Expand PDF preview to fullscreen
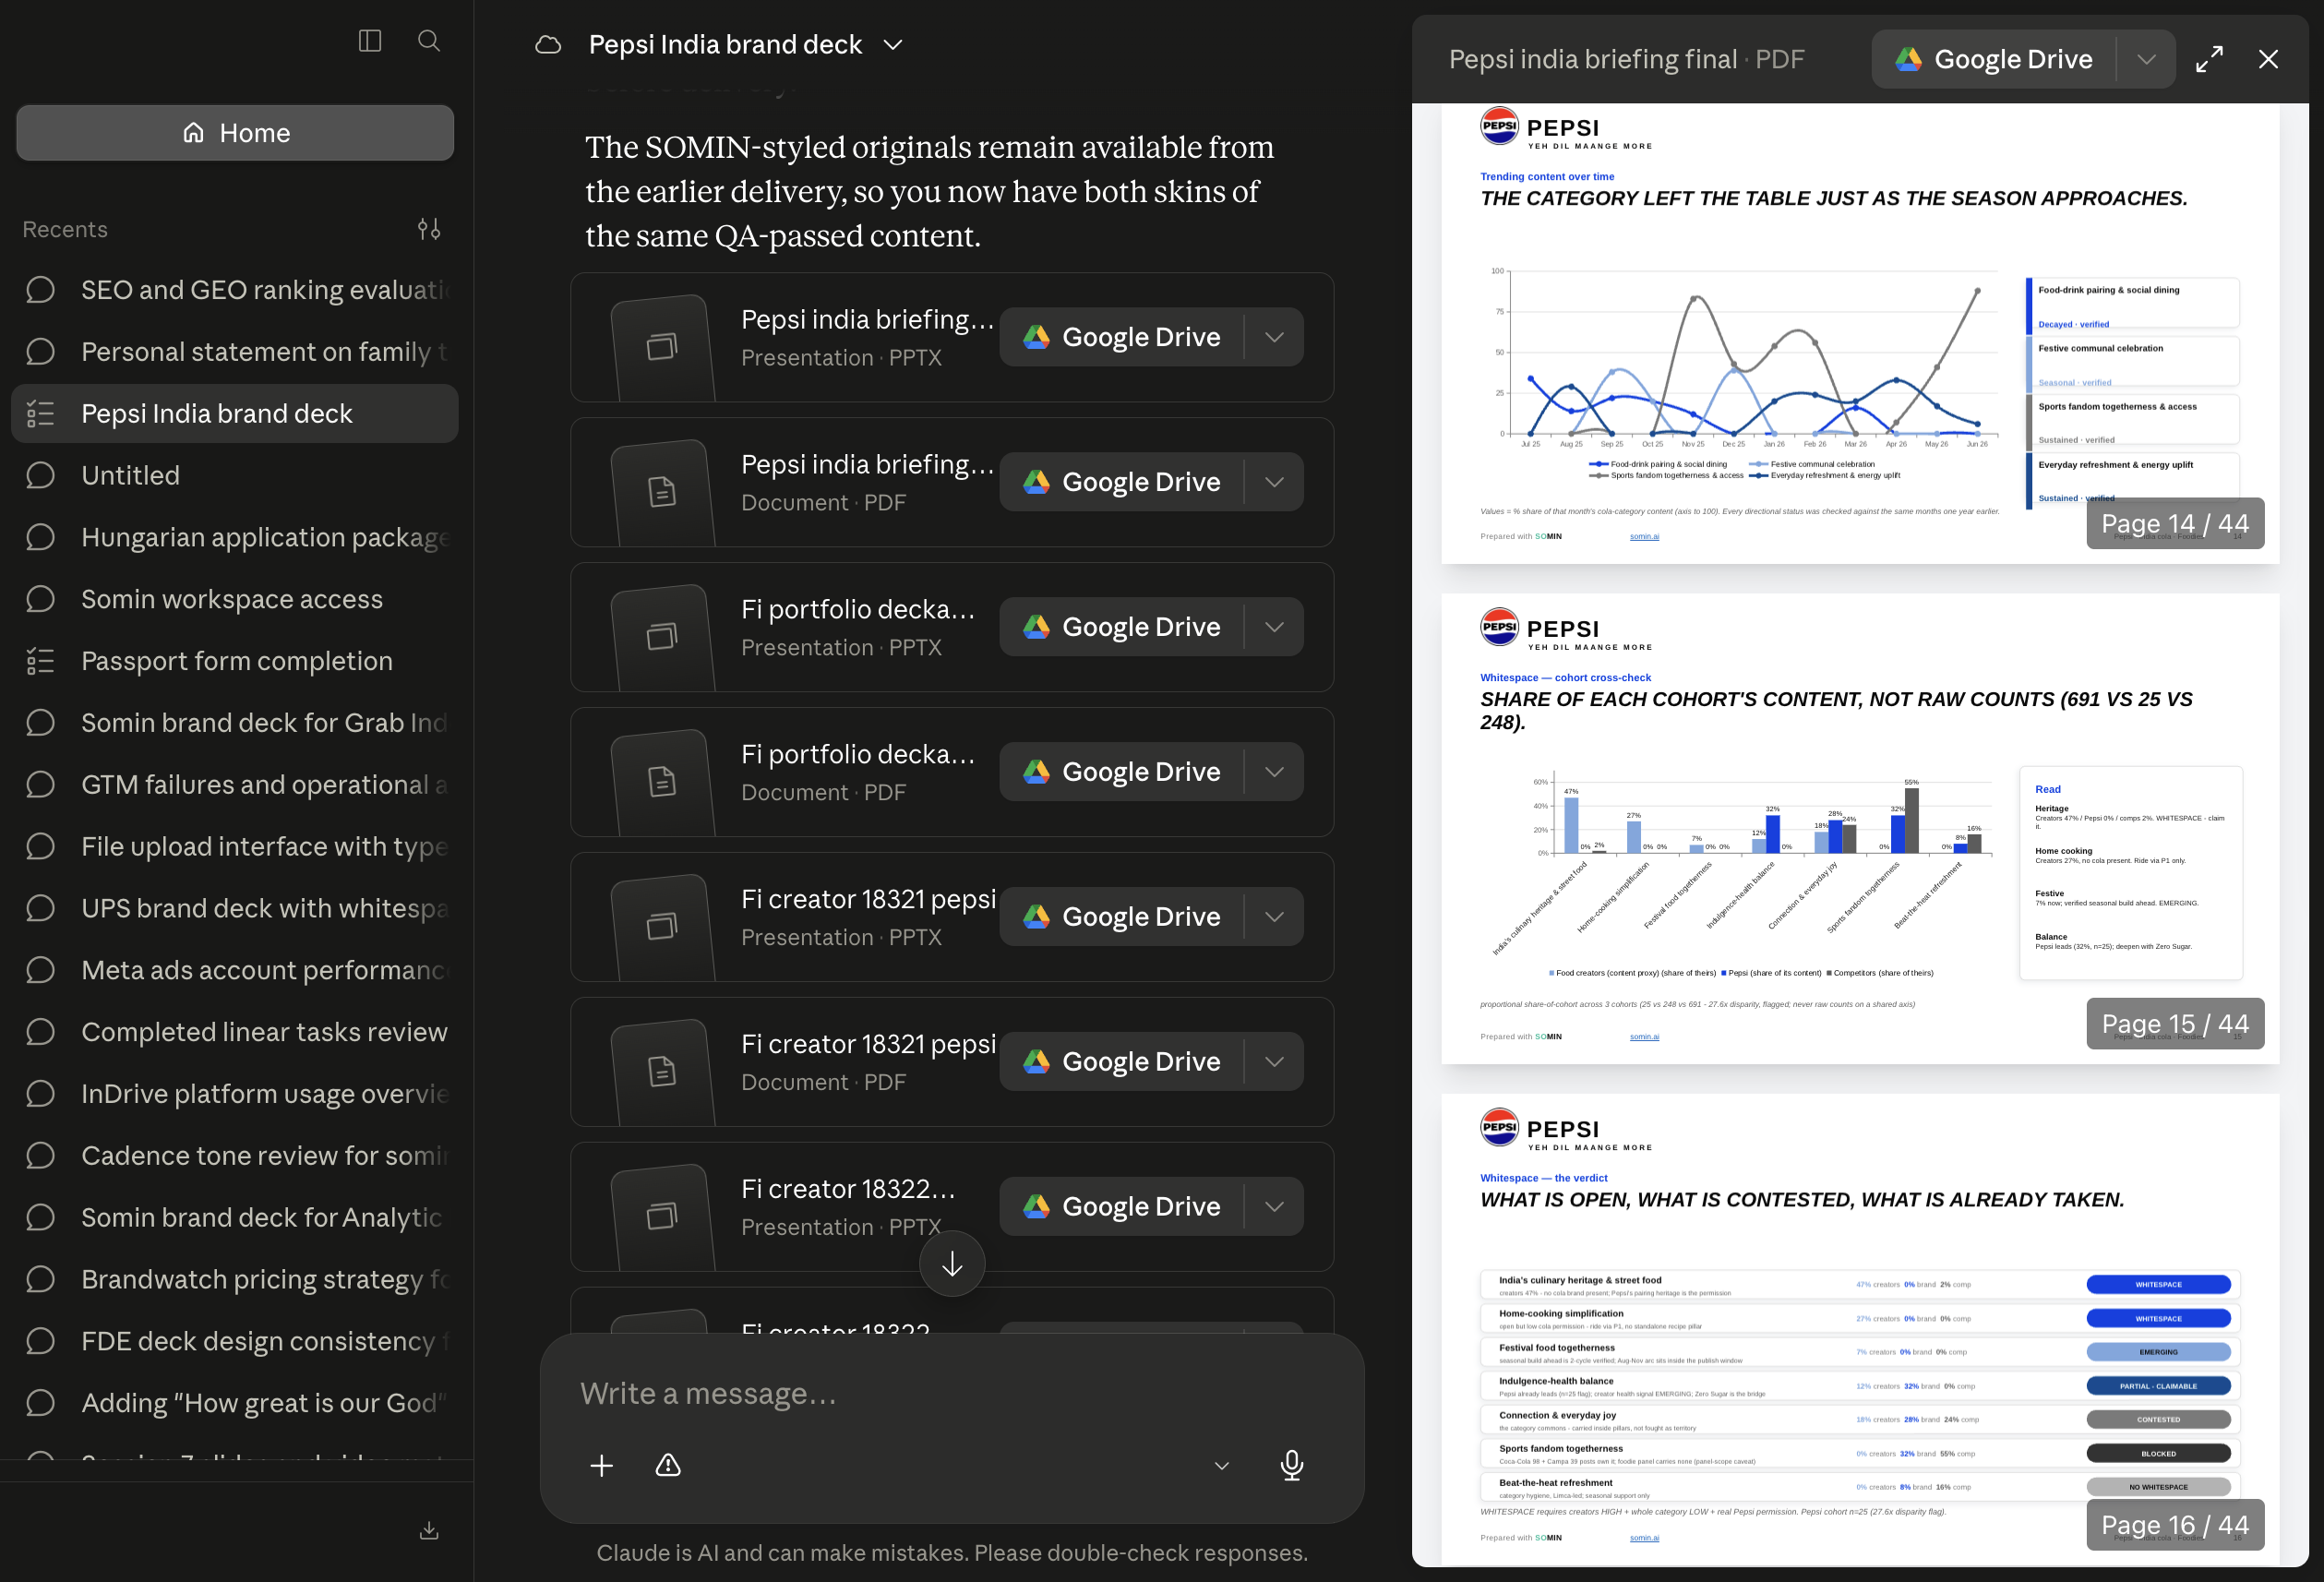Screen dimensions: 2324x1582 pos(2210,60)
